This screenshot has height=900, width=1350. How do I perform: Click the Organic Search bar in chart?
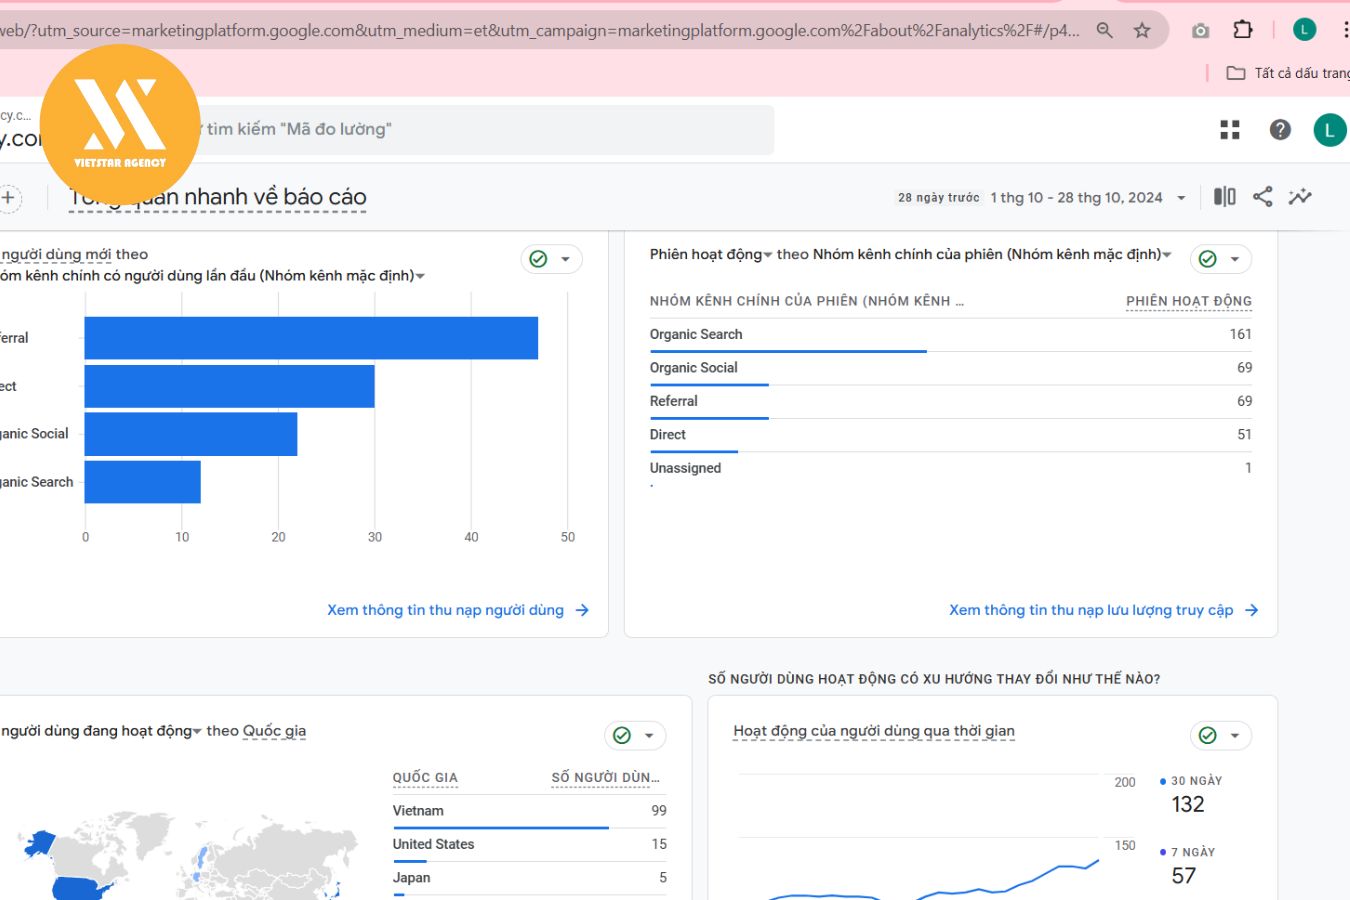tap(142, 482)
